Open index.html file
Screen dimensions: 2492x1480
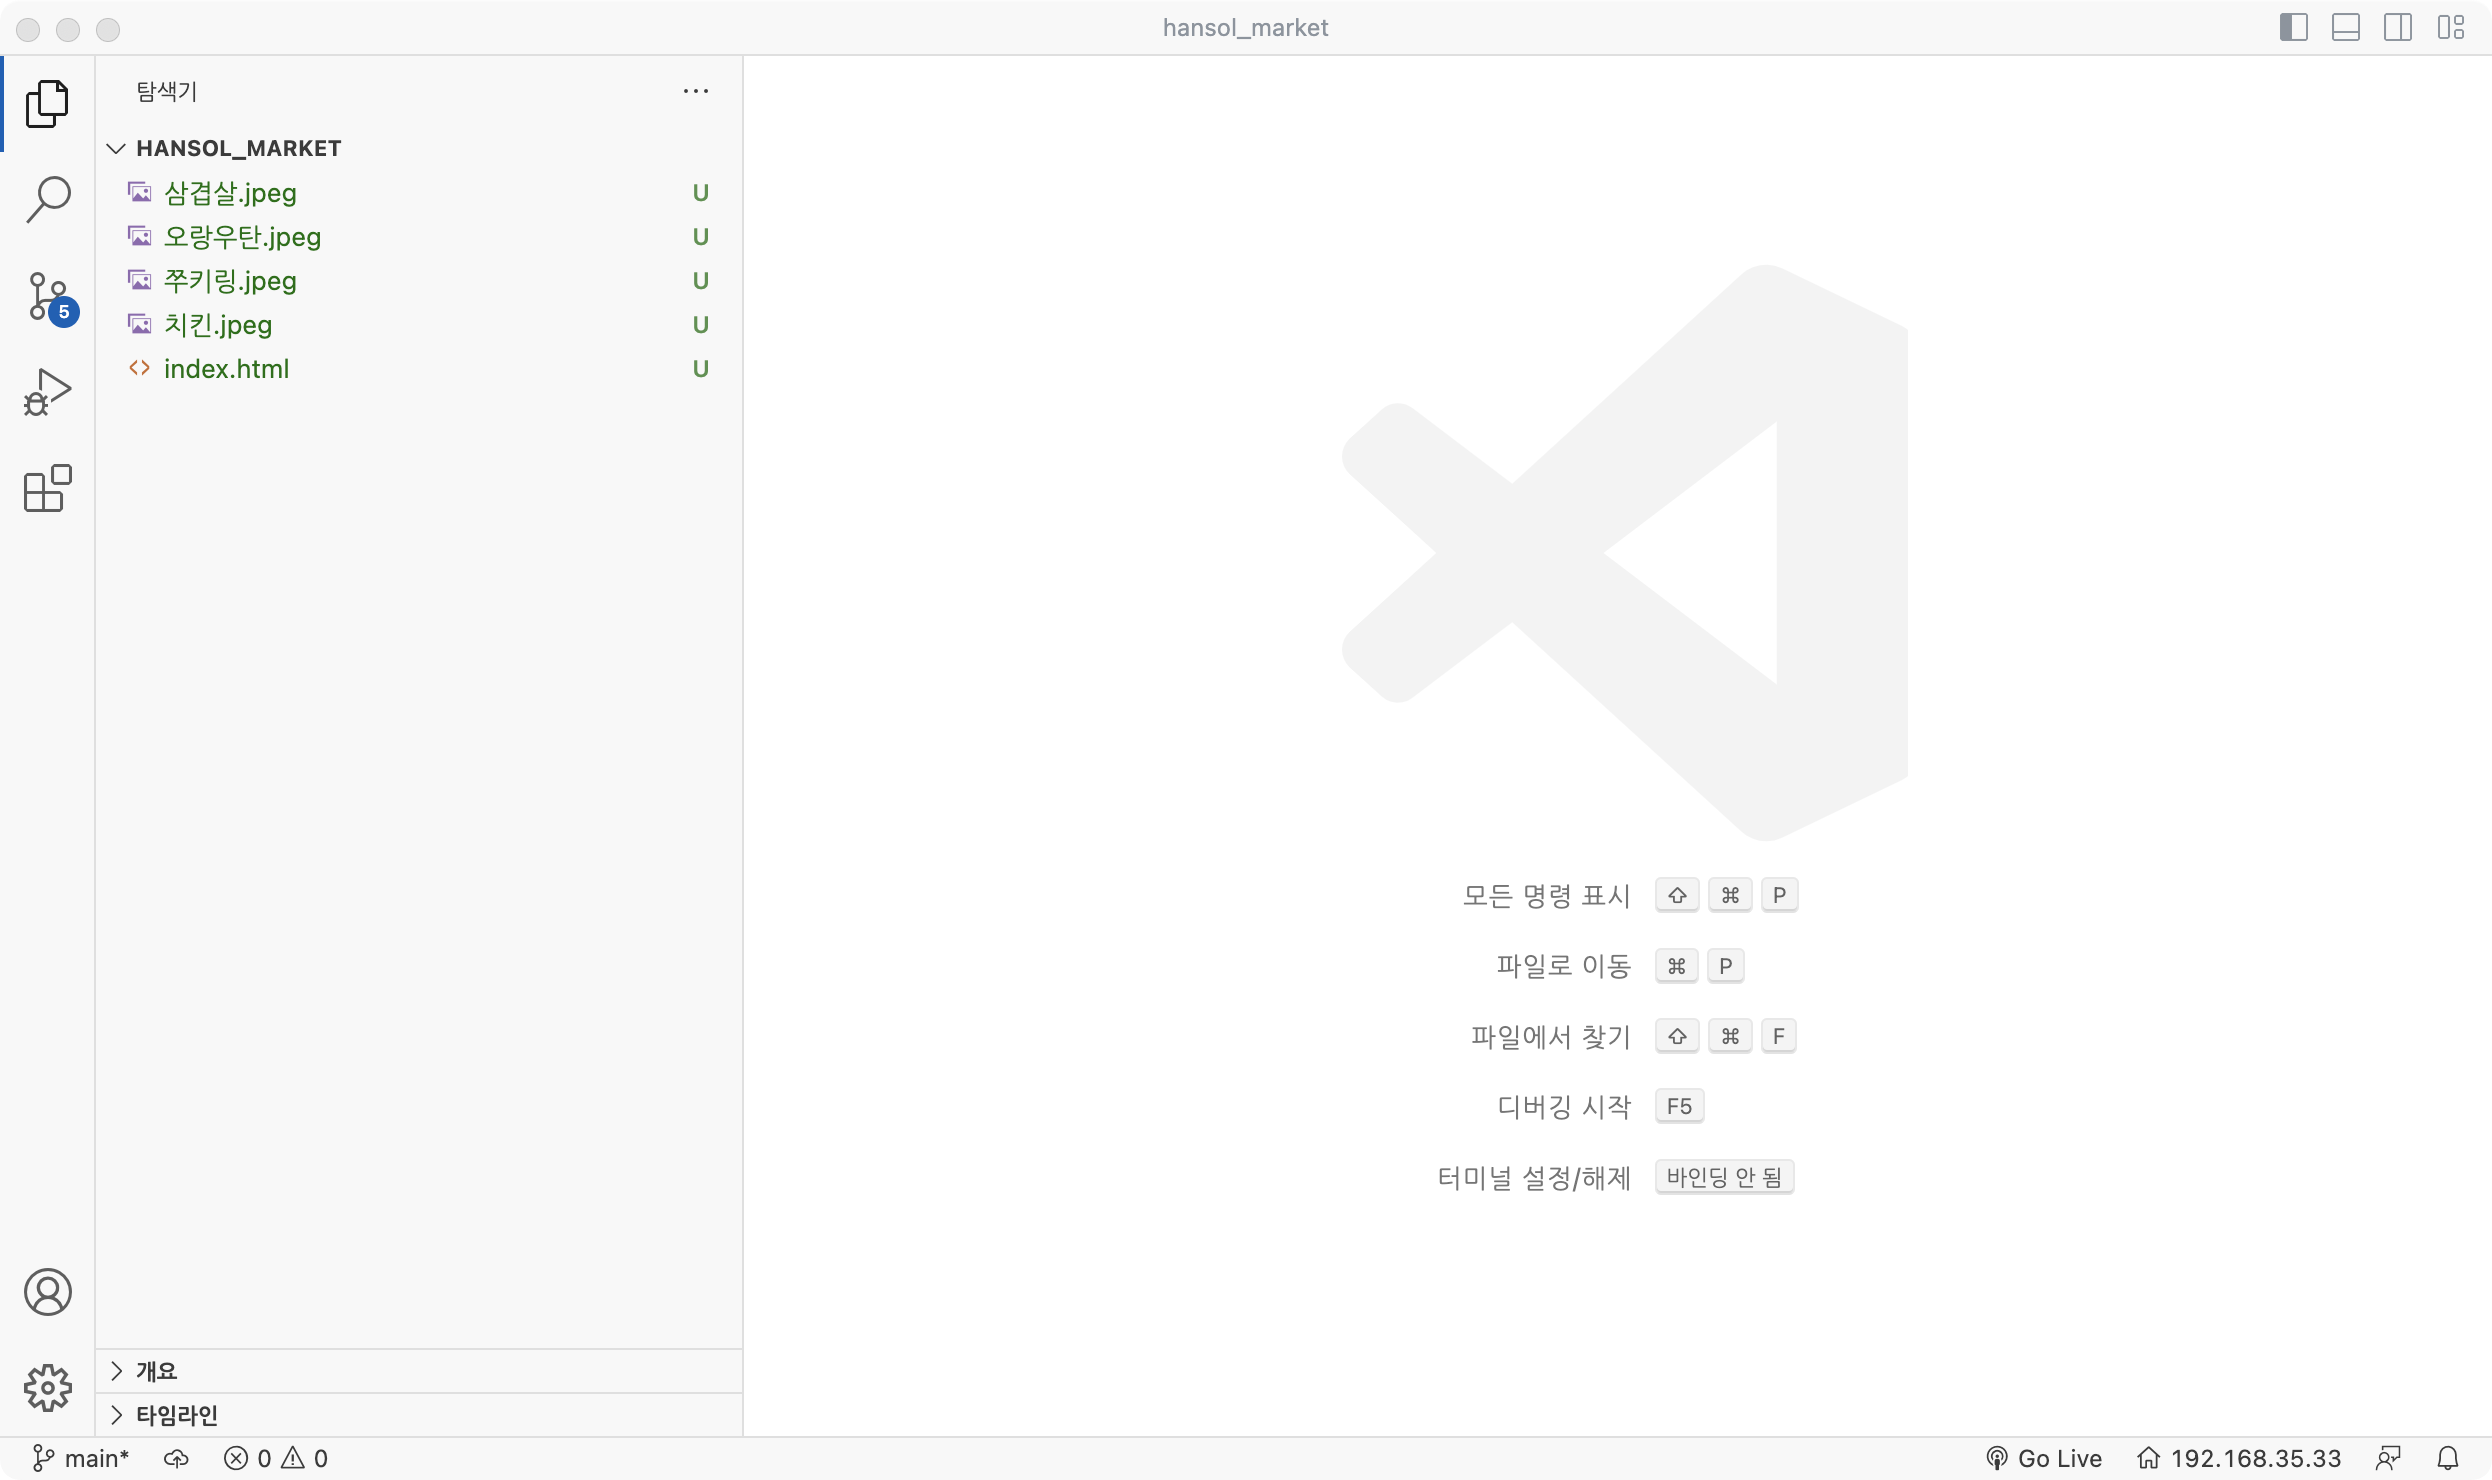click(x=419, y=368)
